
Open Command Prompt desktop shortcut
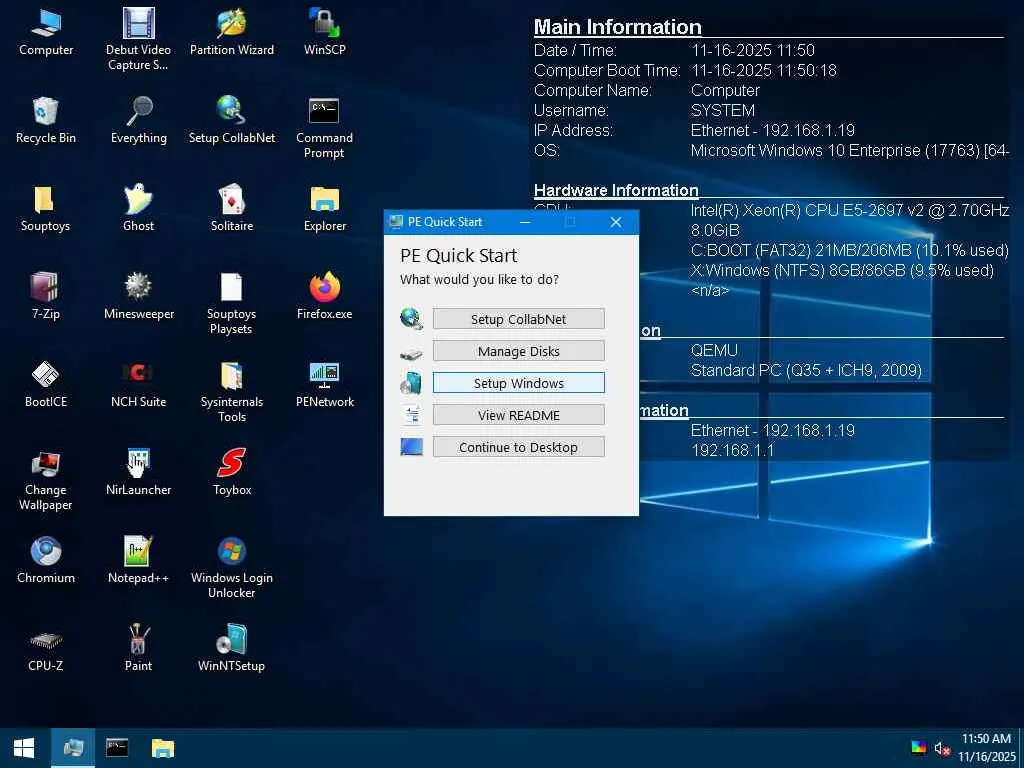(325, 128)
